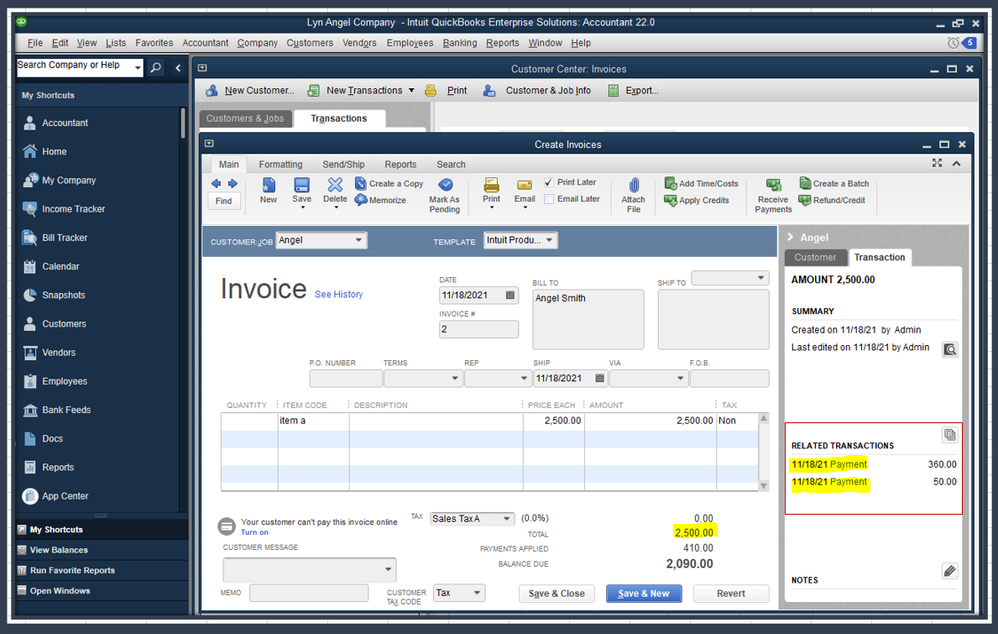Toggle Email Later checkbox

tap(549, 199)
